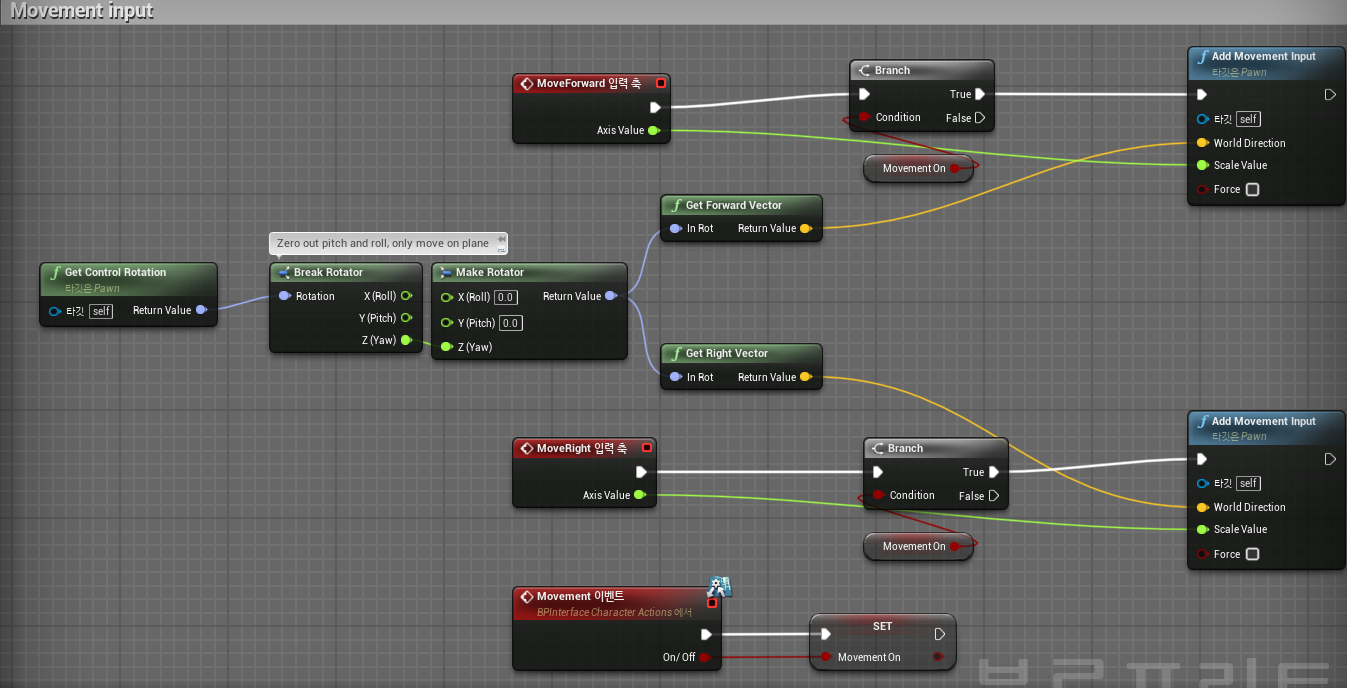Click the MoveForward node's Axis Value pin

click(653, 130)
